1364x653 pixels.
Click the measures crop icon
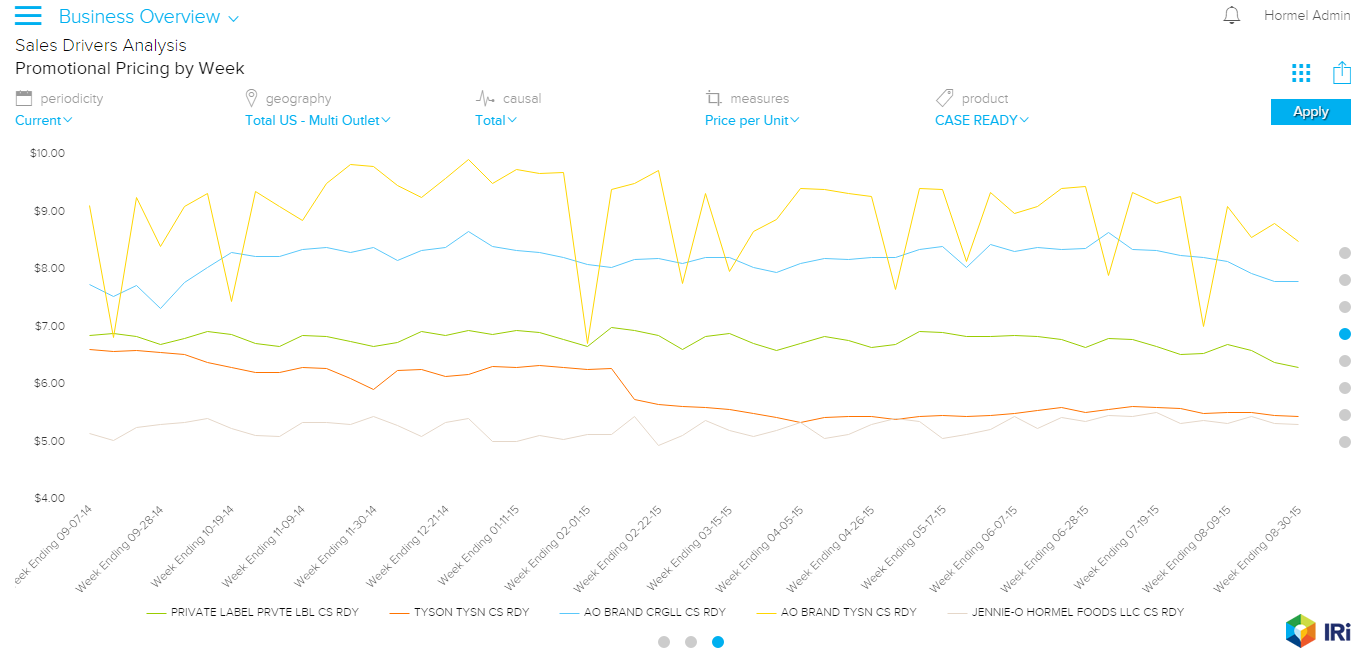coord(713,98)
